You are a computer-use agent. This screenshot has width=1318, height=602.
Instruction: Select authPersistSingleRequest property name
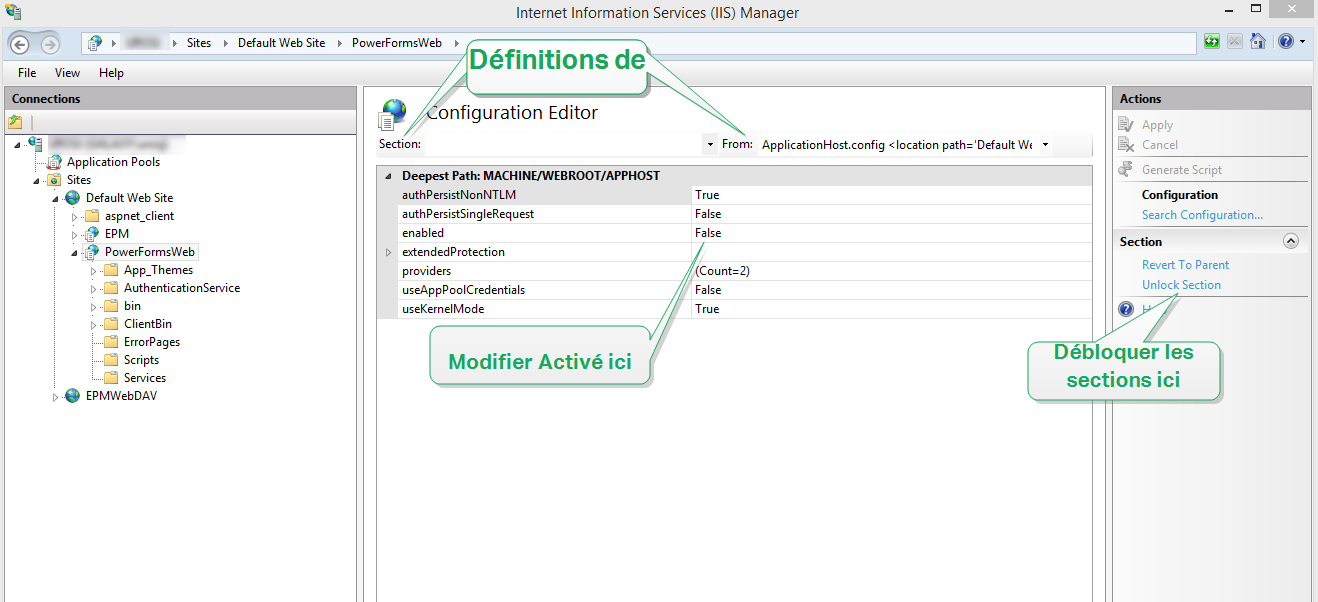pyautogui.click(x=468, y=214)
